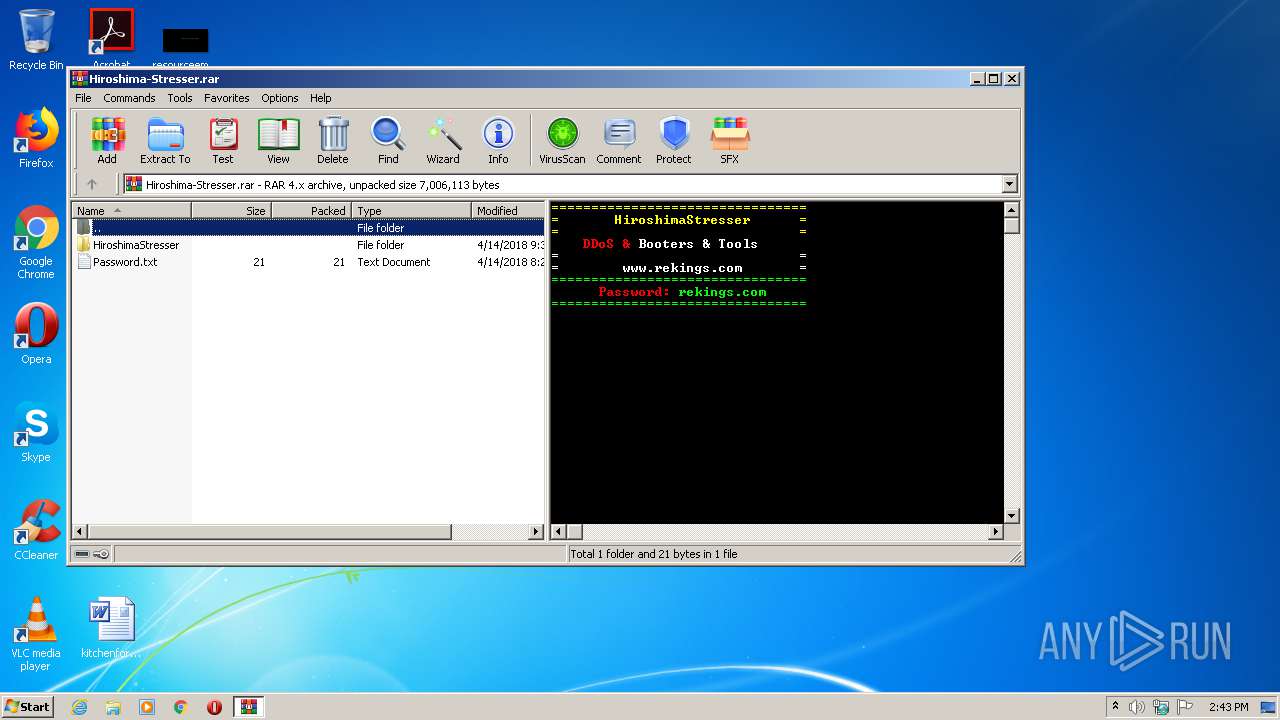This screenshot has width=1280, height=720.
Task: Select the Password.txt file row
Action: [x=309, y=262]
